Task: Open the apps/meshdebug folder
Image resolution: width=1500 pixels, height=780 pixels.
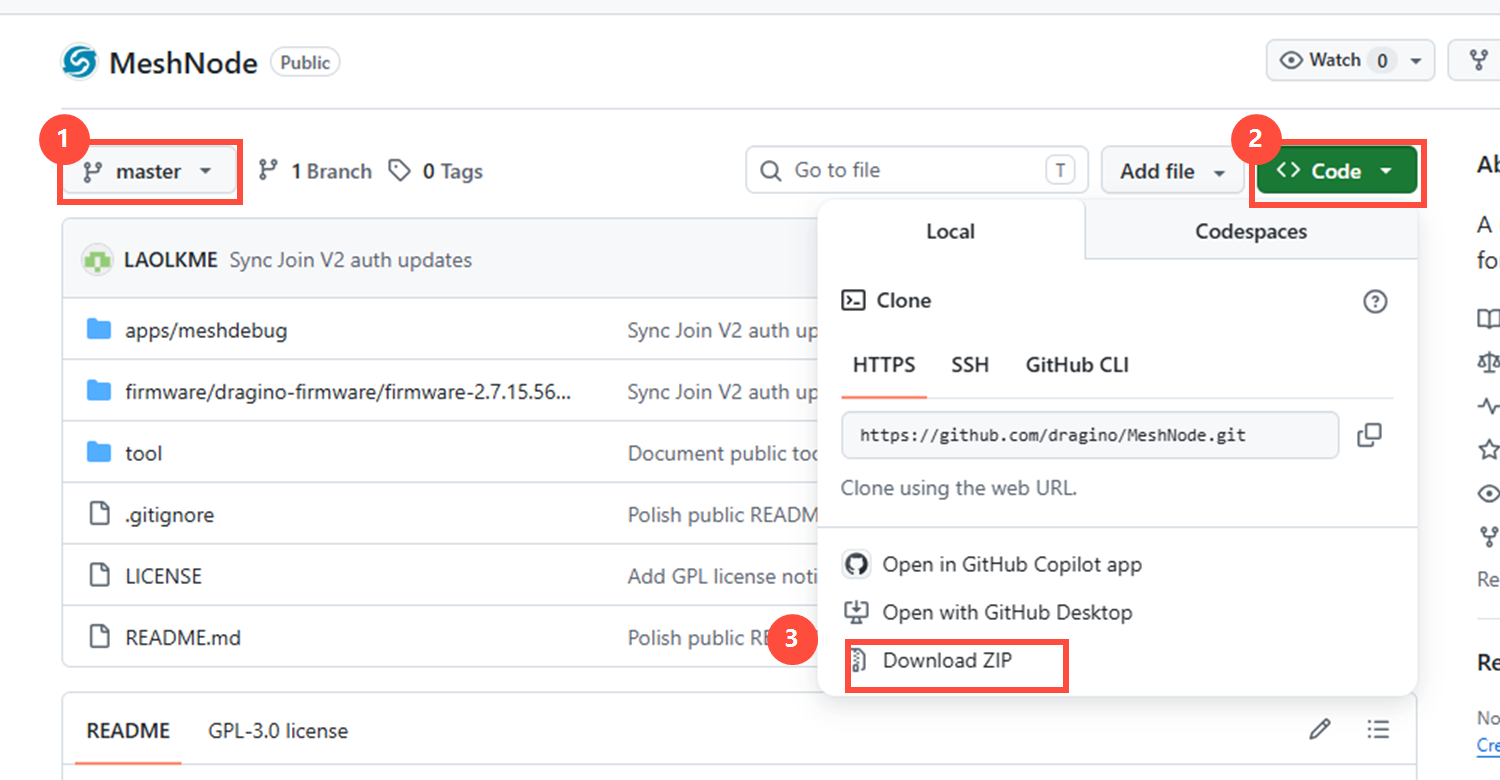Action: pyautogui.click(x=206, y=330)
